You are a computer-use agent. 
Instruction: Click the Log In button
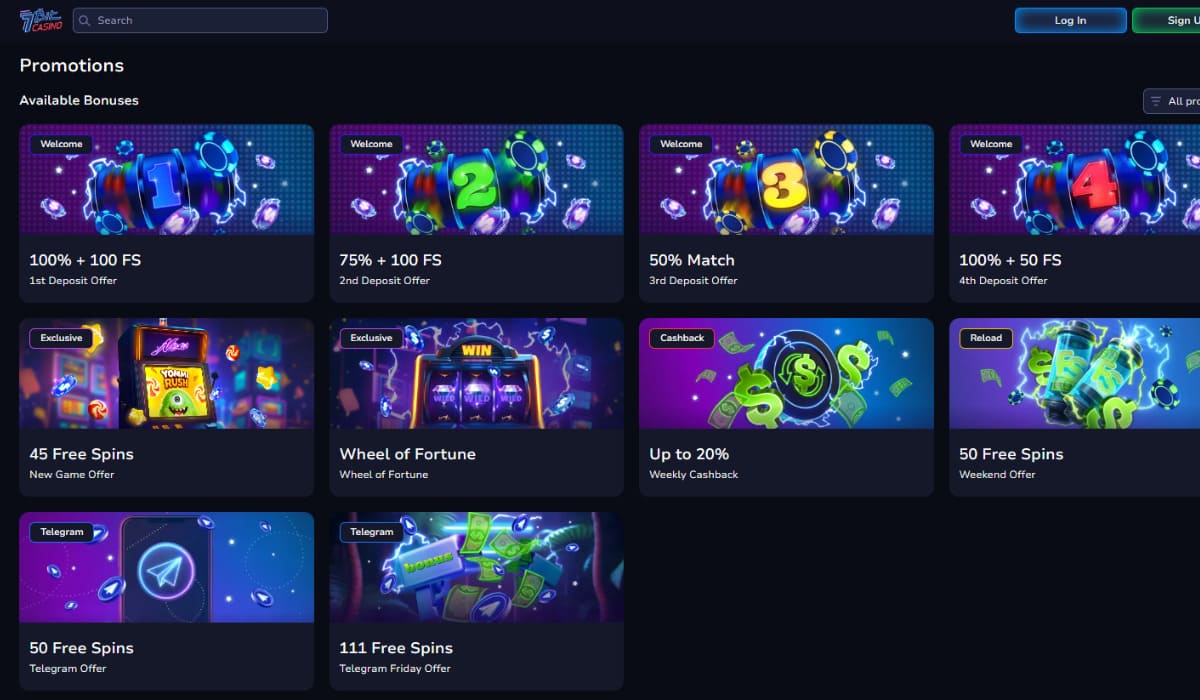click(1070, 20)
